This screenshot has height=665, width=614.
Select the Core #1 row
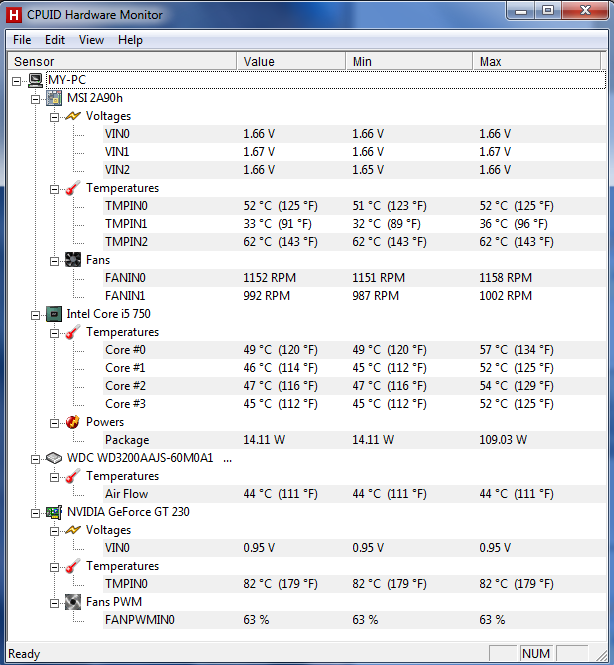[354, 368]
